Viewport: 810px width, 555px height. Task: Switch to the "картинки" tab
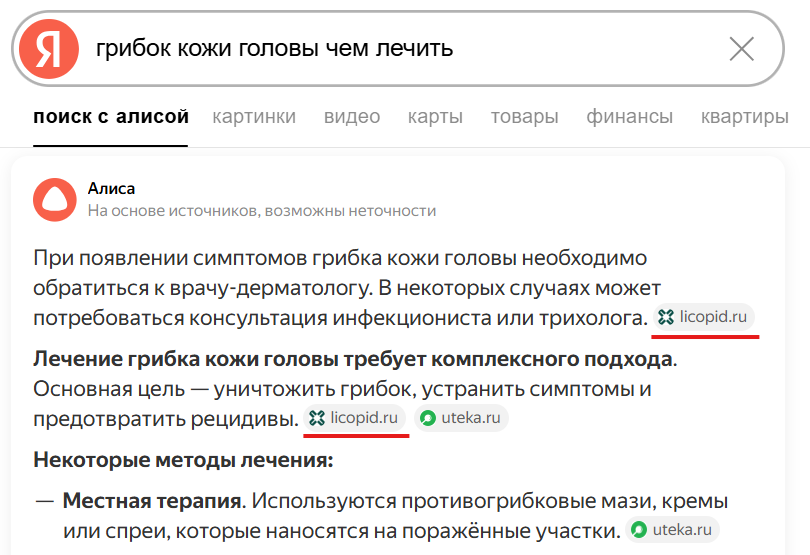pyautogui.click(x=254, y=117)
